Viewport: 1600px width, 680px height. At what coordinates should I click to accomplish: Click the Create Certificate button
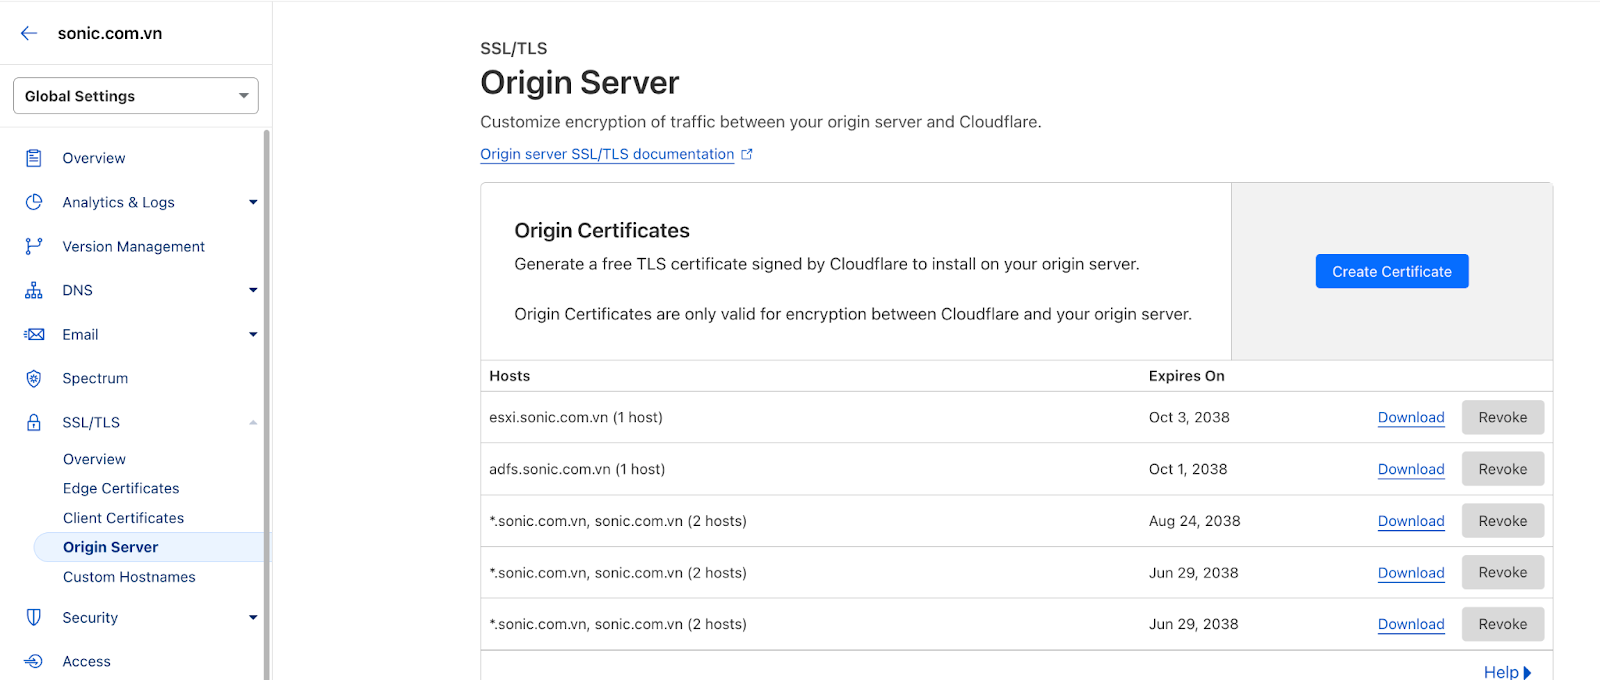[1392, 271]
